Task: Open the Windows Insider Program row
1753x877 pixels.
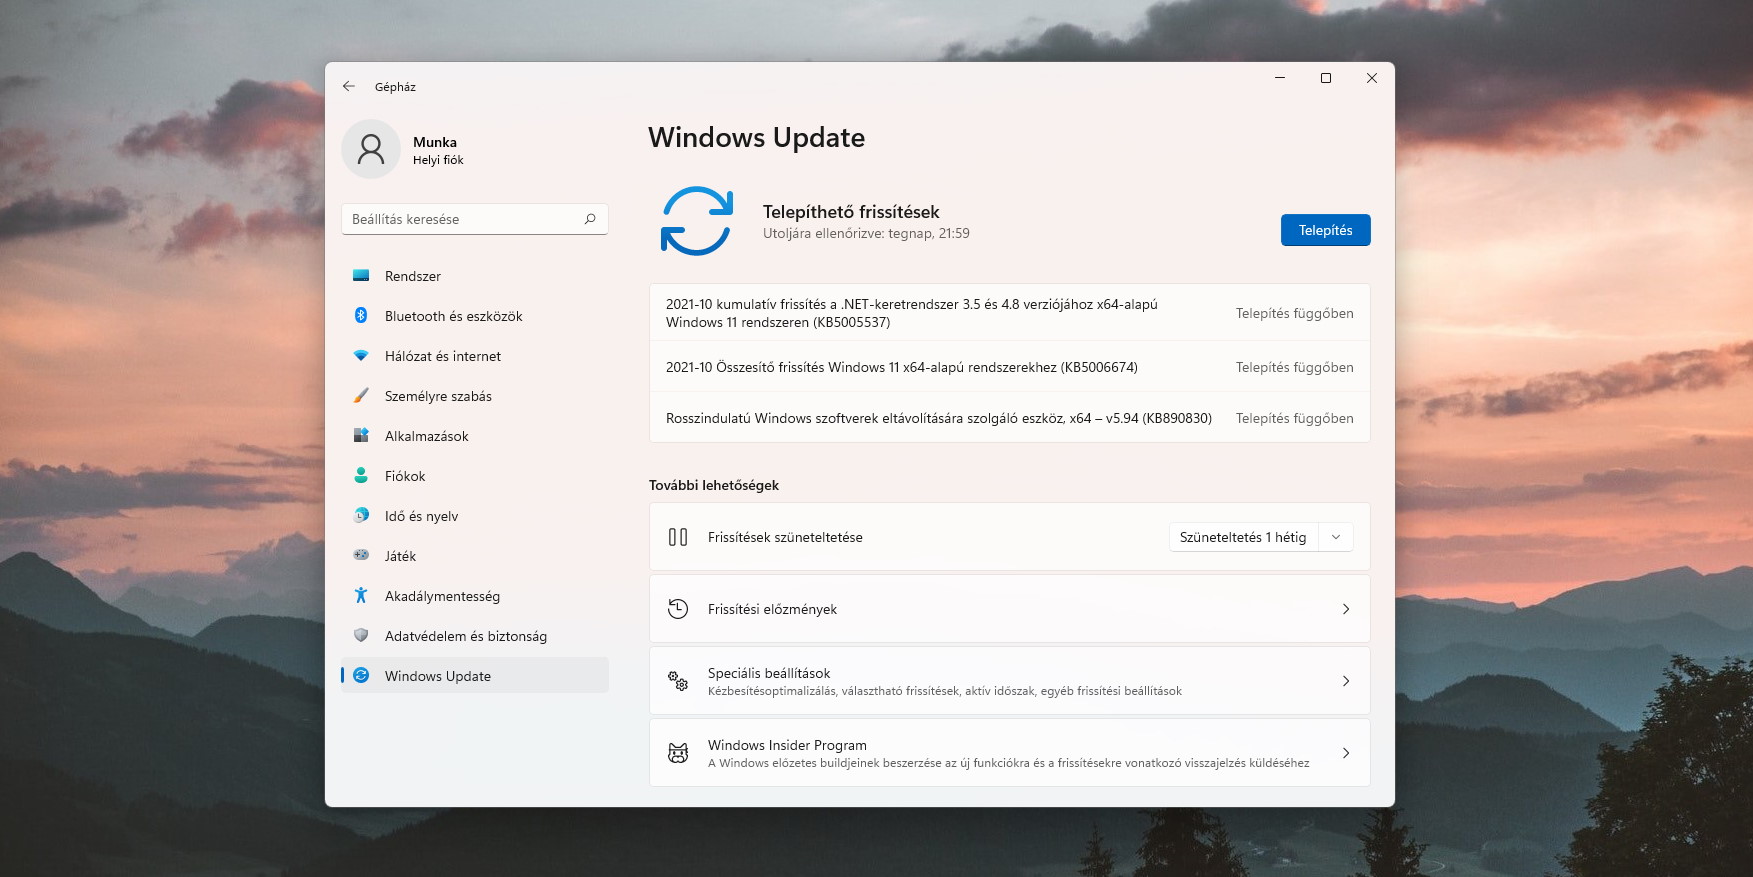Action: pos(1010,753)
